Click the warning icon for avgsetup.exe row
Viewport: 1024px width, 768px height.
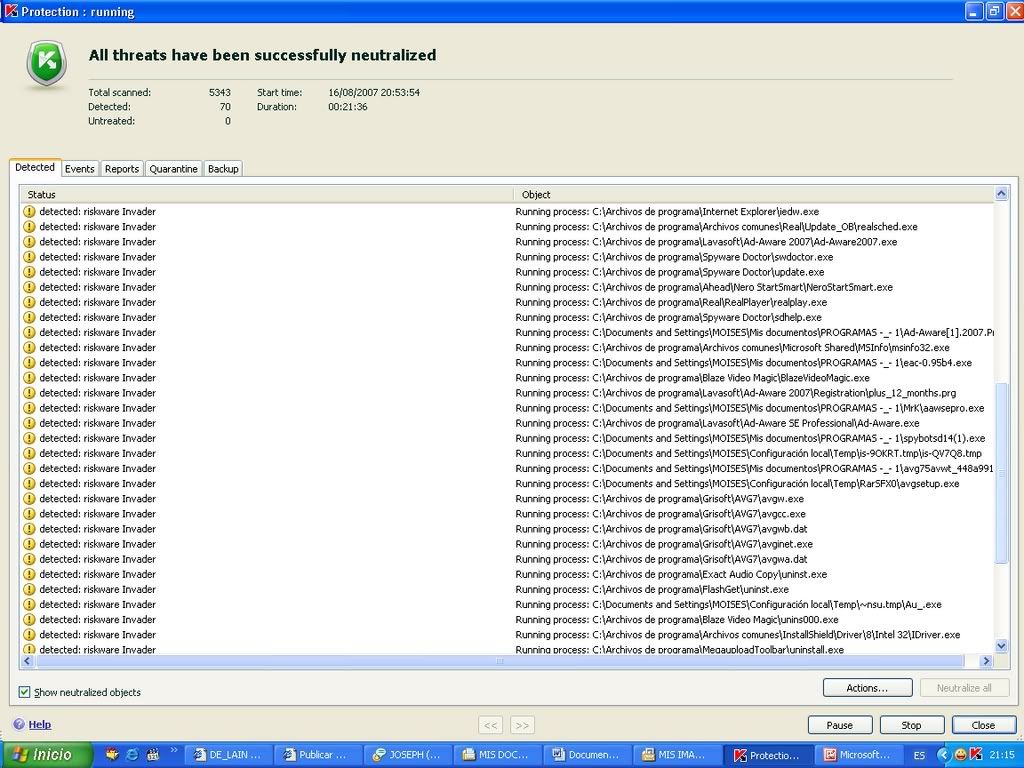point(29,484)
